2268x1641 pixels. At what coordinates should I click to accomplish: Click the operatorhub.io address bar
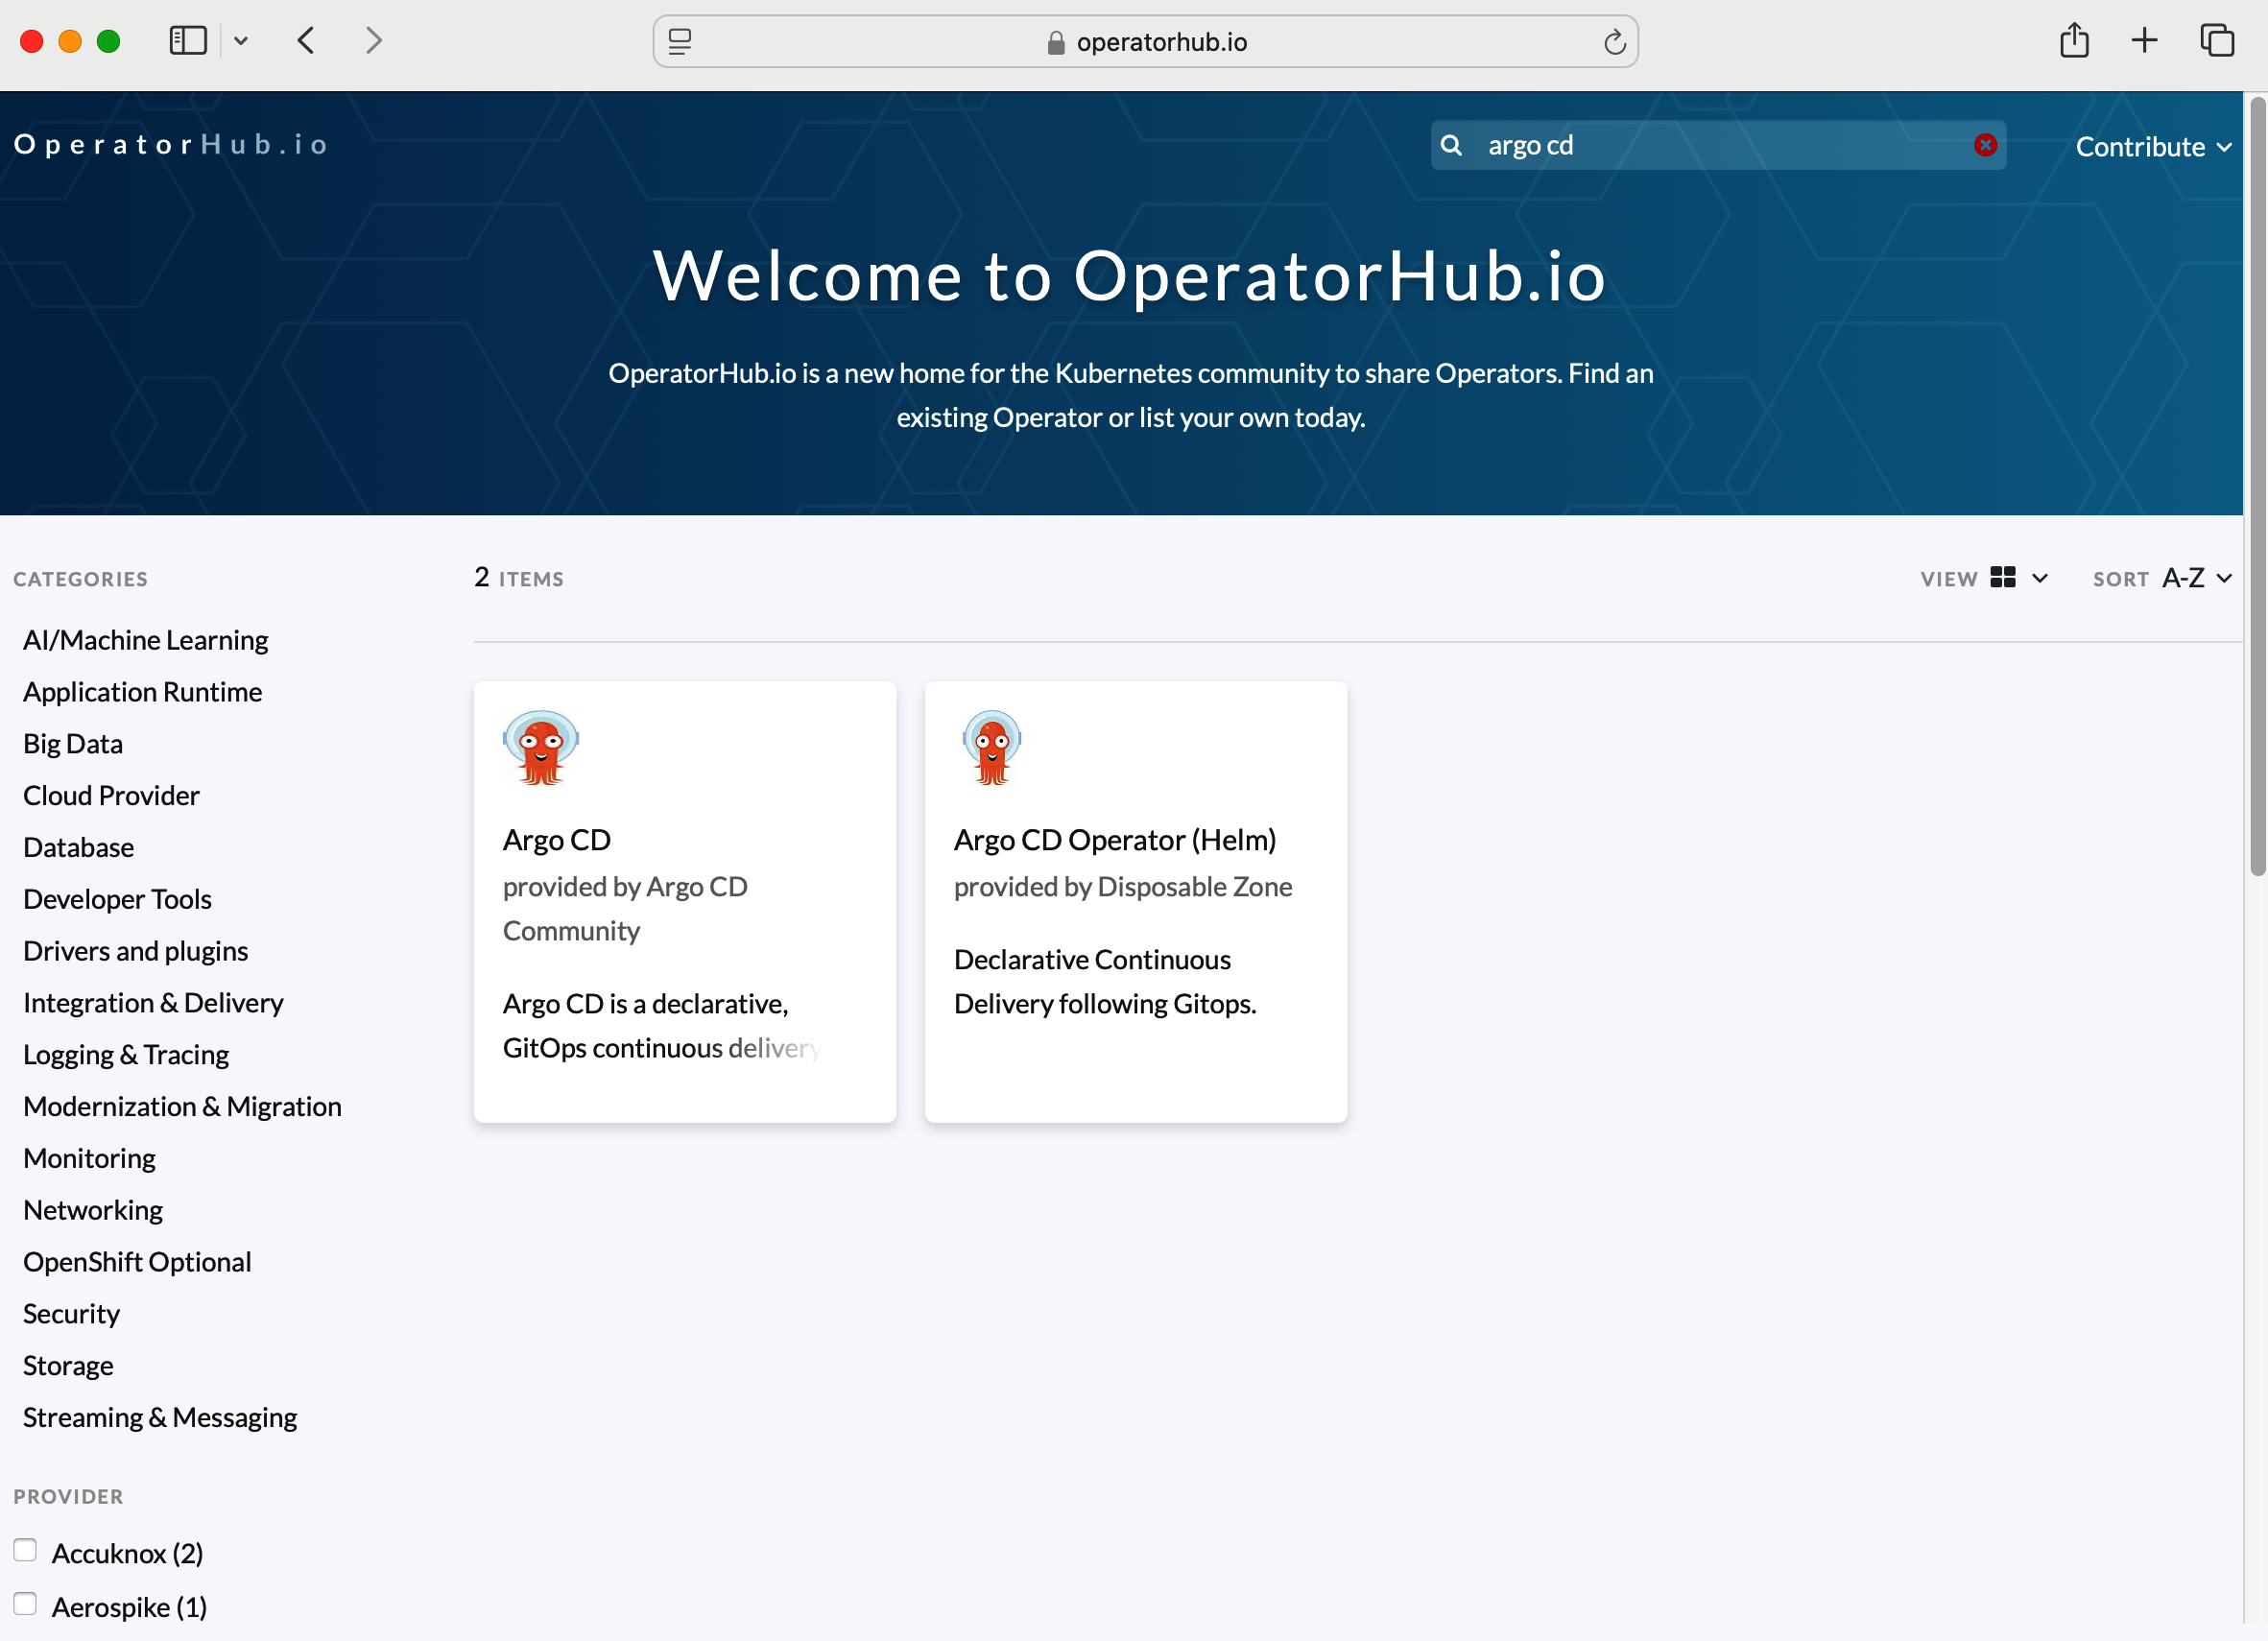coord(1145,41)
